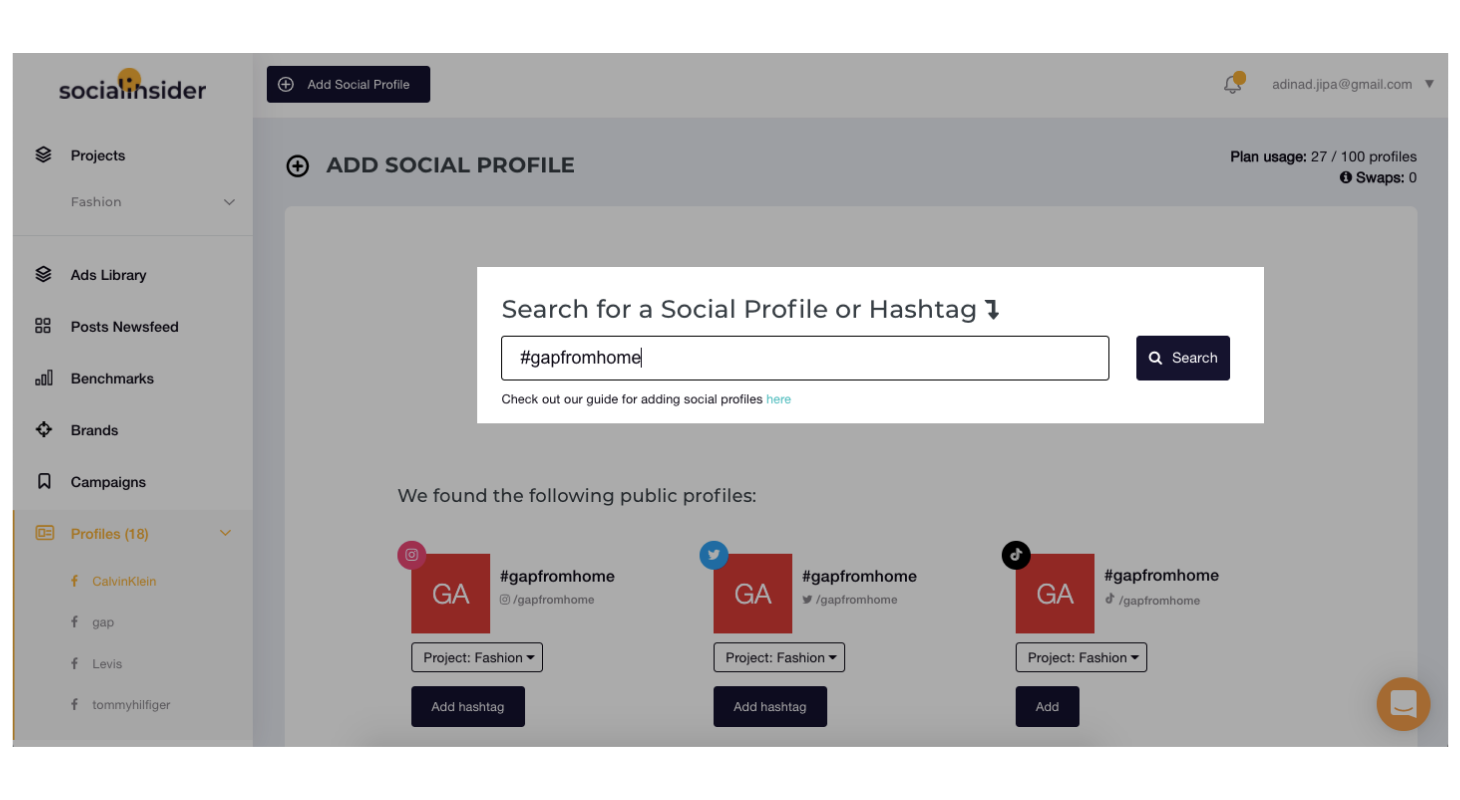Open the orange chat support bubble
The height and width of the screenshot is (800, 1460).
(x=1403, y=704)
